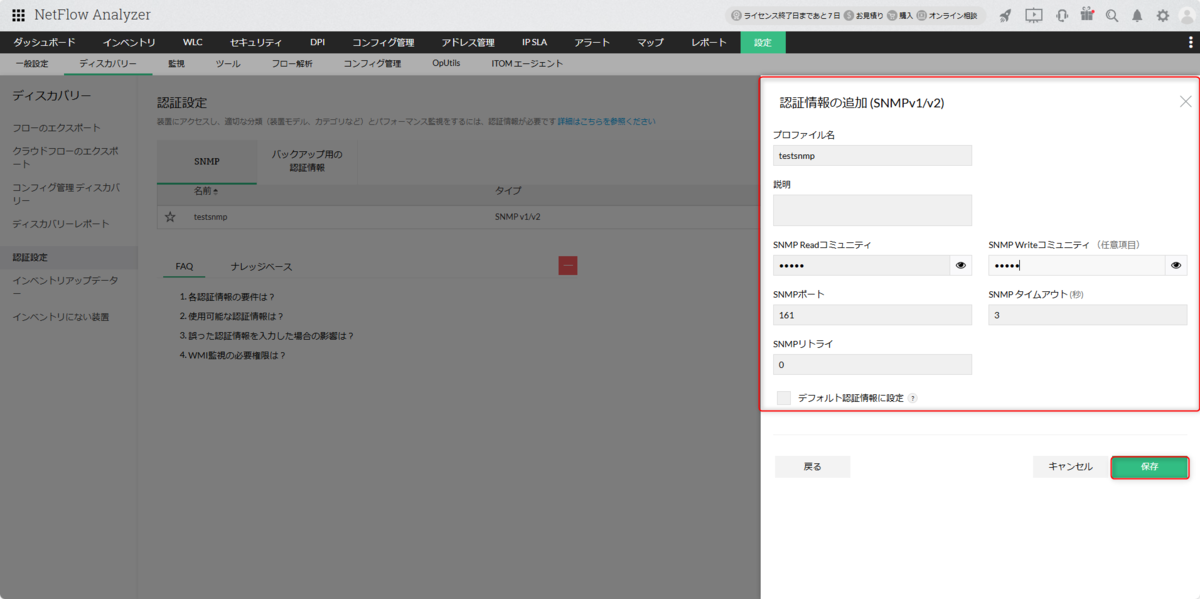Open コンフィグ管理 ディスカバリー sidebar item

(65, 193)
